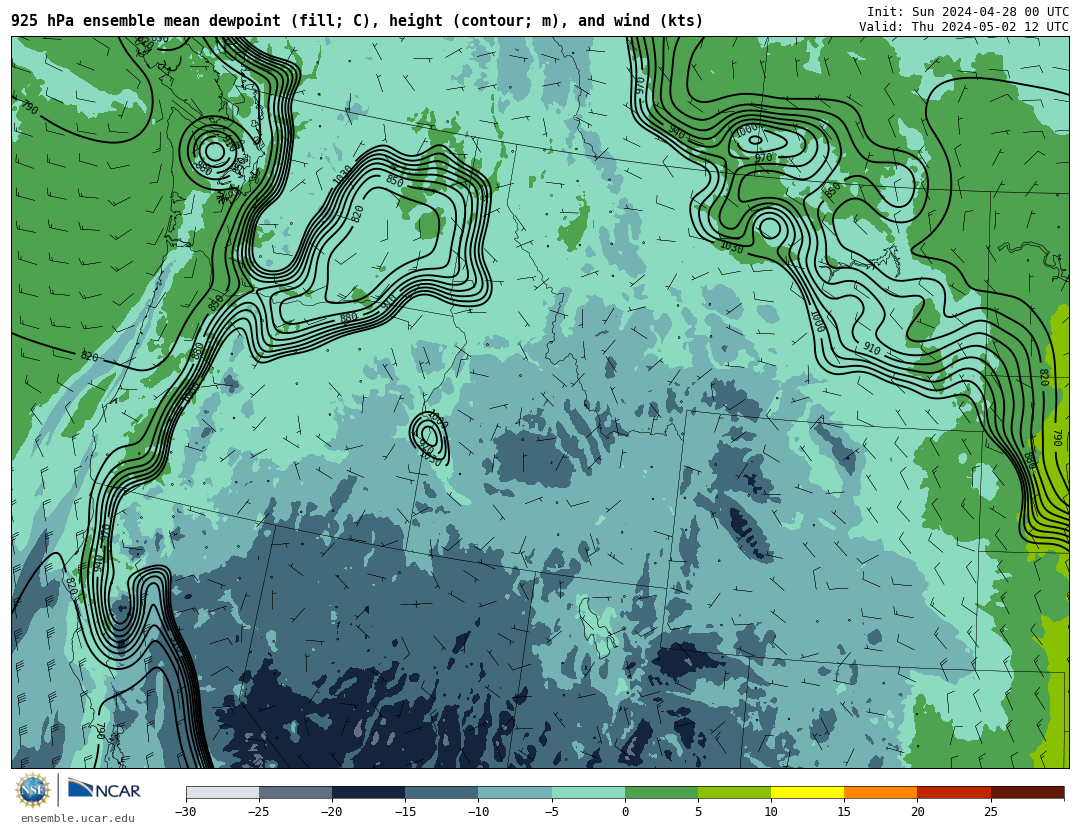
Task: Click the ensemble.ucar.edu text
Action: [x=78, y=819]
